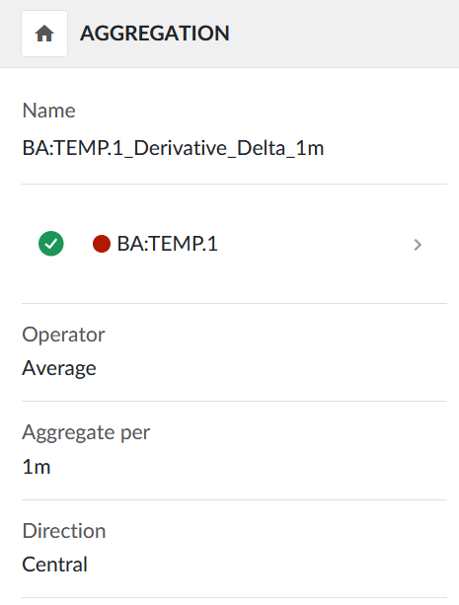Open the red color dot of BA:TEMP.1
The height and width of the screenshot is (605, 459).
point(102,244)
